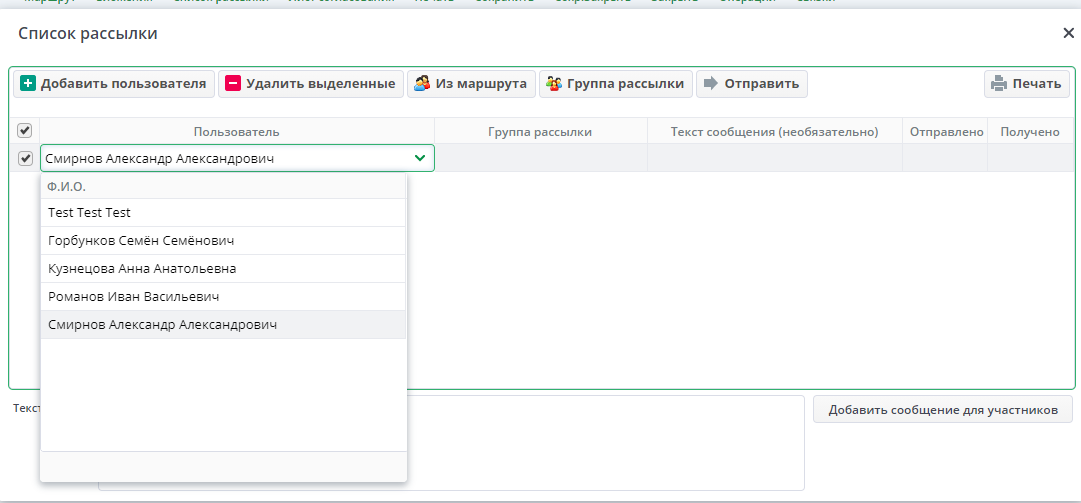The height and width of the screenshot is (503, 1081).
Task: Collapse the user combo box arrow
Action: point(420,158)
